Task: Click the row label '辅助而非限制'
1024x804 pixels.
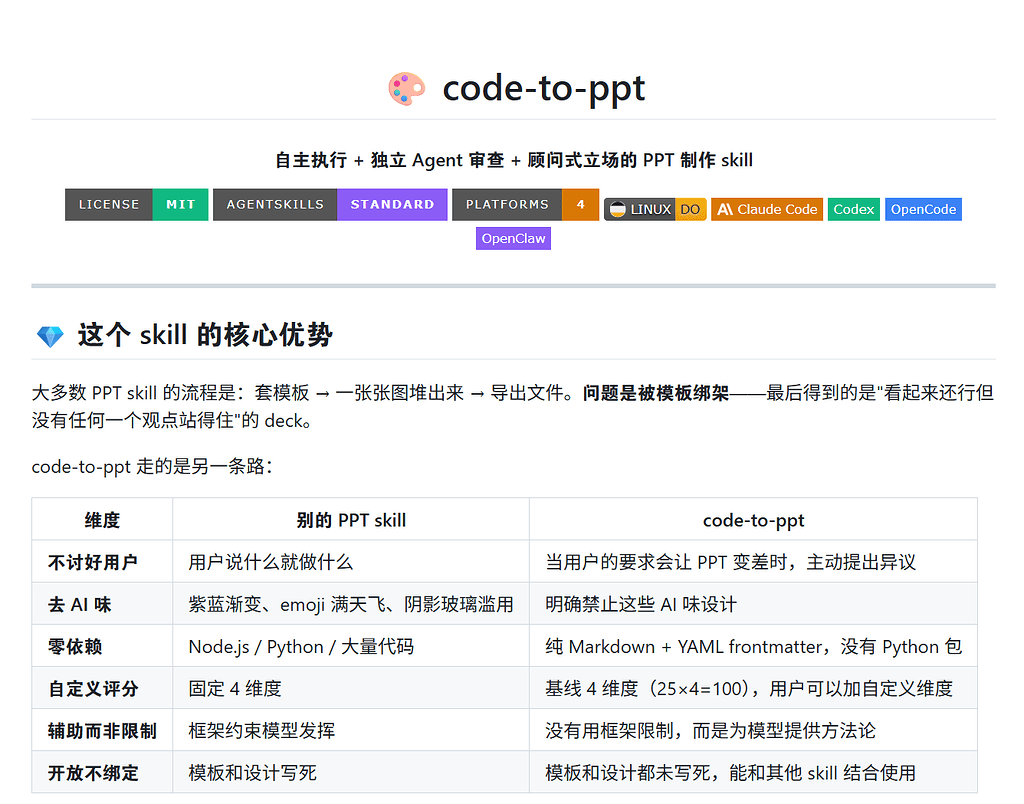Action: click(102, 731)
